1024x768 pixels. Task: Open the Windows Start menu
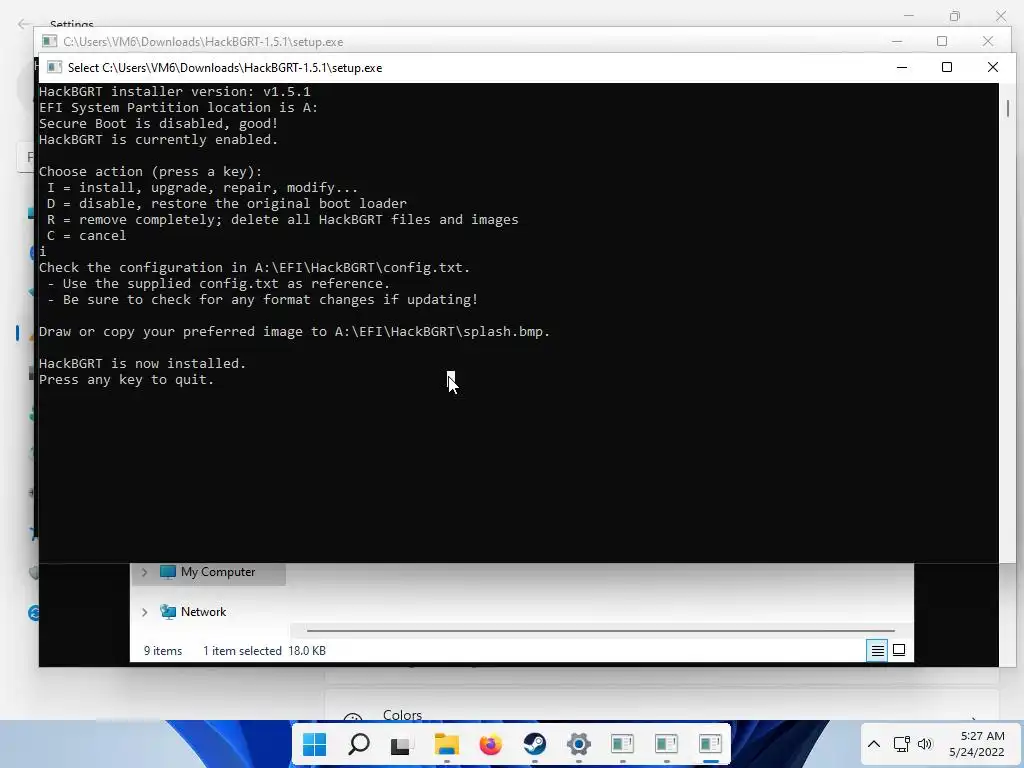pos(314,744)
